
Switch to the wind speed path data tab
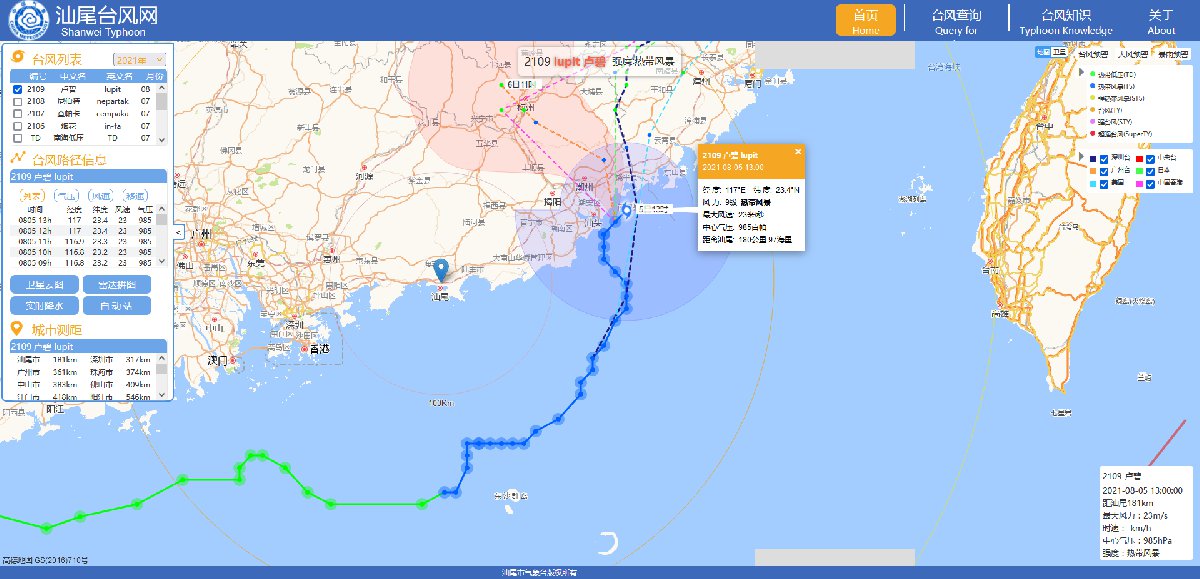coord(101,196)
